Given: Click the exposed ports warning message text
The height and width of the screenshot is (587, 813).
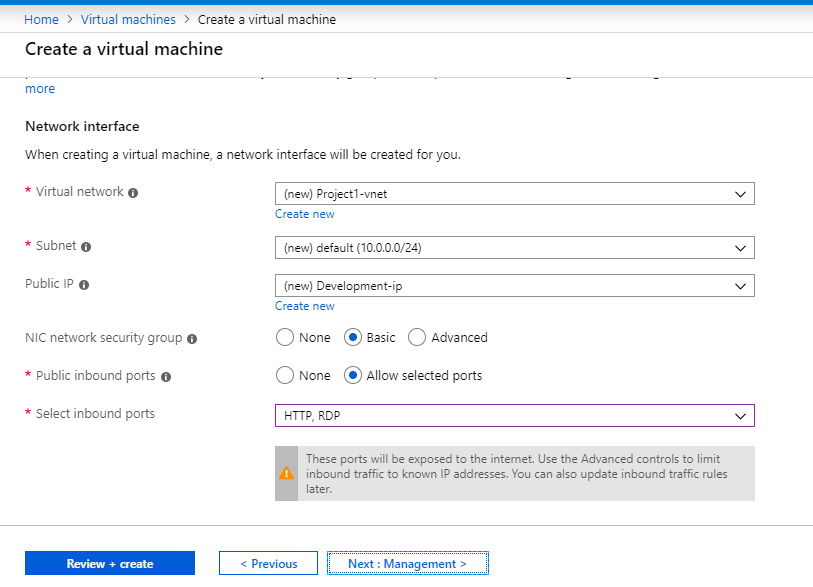Looking at the screenshot, I should tap(516, 473).
